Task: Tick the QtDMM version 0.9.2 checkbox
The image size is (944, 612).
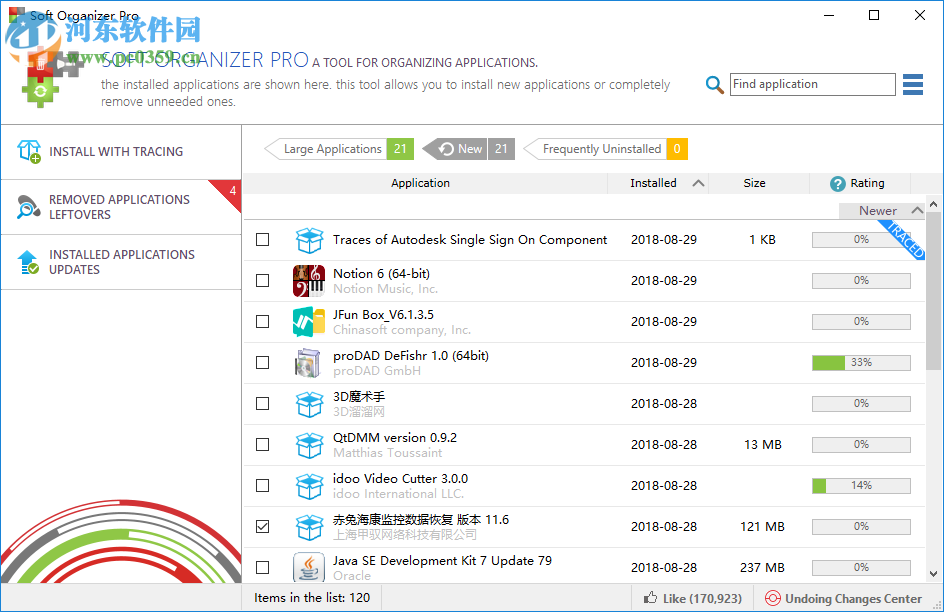Action: (x=262, y=444)
